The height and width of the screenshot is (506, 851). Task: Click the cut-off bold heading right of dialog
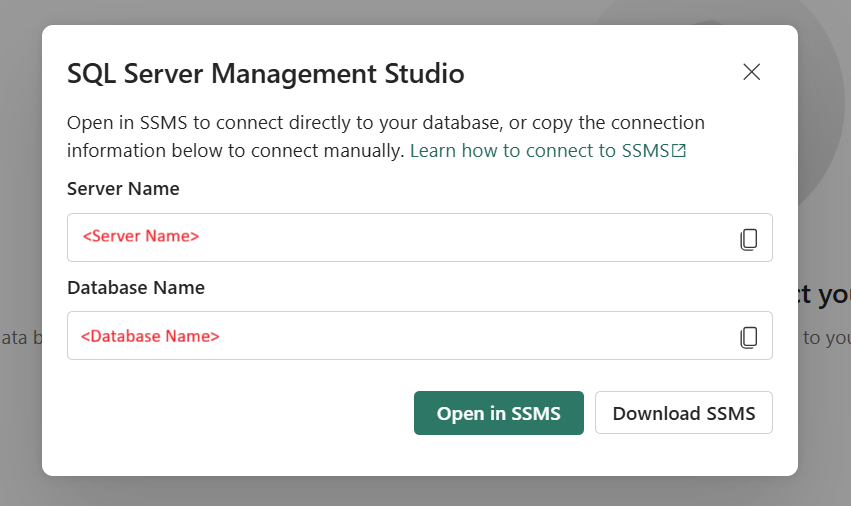[x=824, y=295]
